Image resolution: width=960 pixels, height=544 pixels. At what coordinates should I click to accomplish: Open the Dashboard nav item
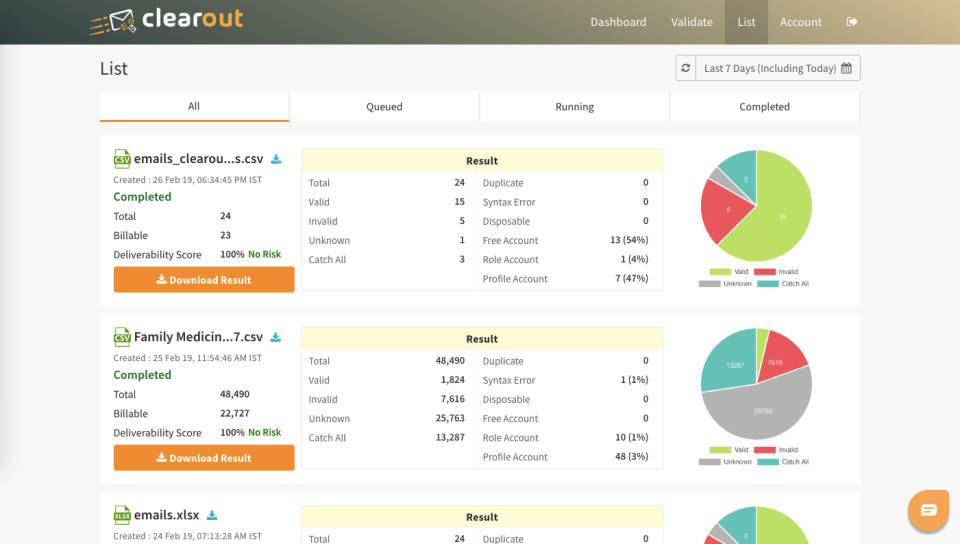point(618,22)
